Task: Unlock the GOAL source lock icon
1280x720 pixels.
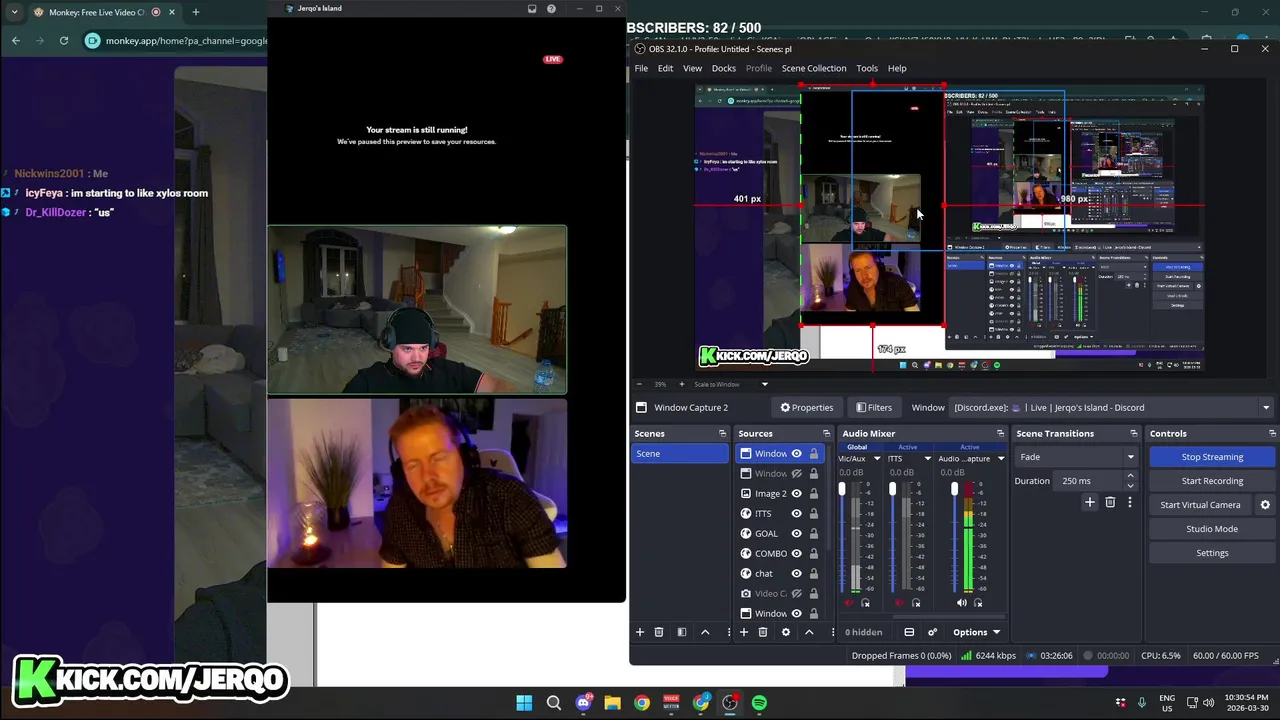Action: (814, 533)
